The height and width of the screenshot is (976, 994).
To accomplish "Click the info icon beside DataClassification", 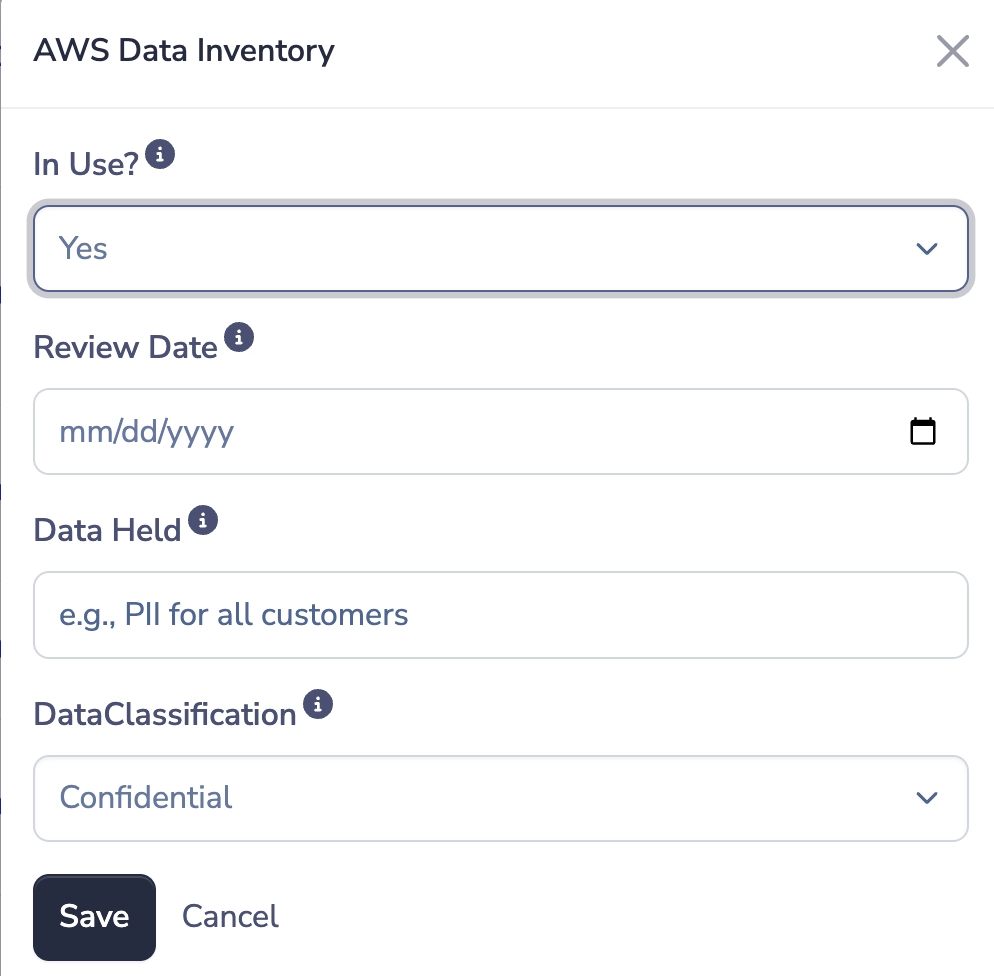I will coord(318,705).
